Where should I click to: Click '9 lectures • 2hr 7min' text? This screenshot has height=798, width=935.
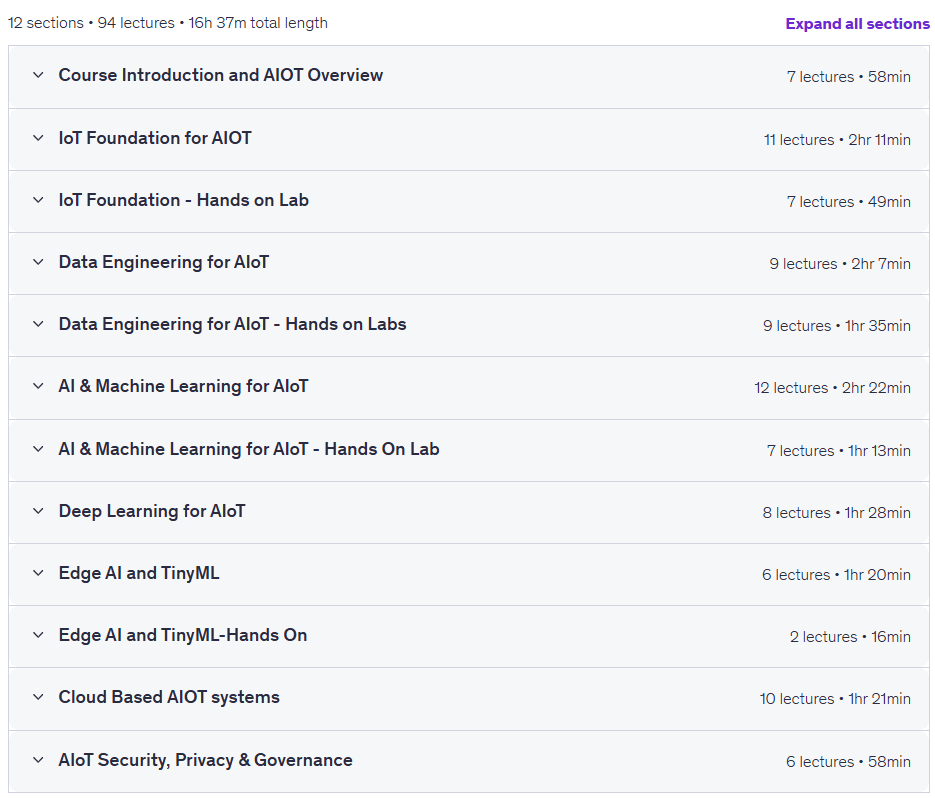coord(840,264)
